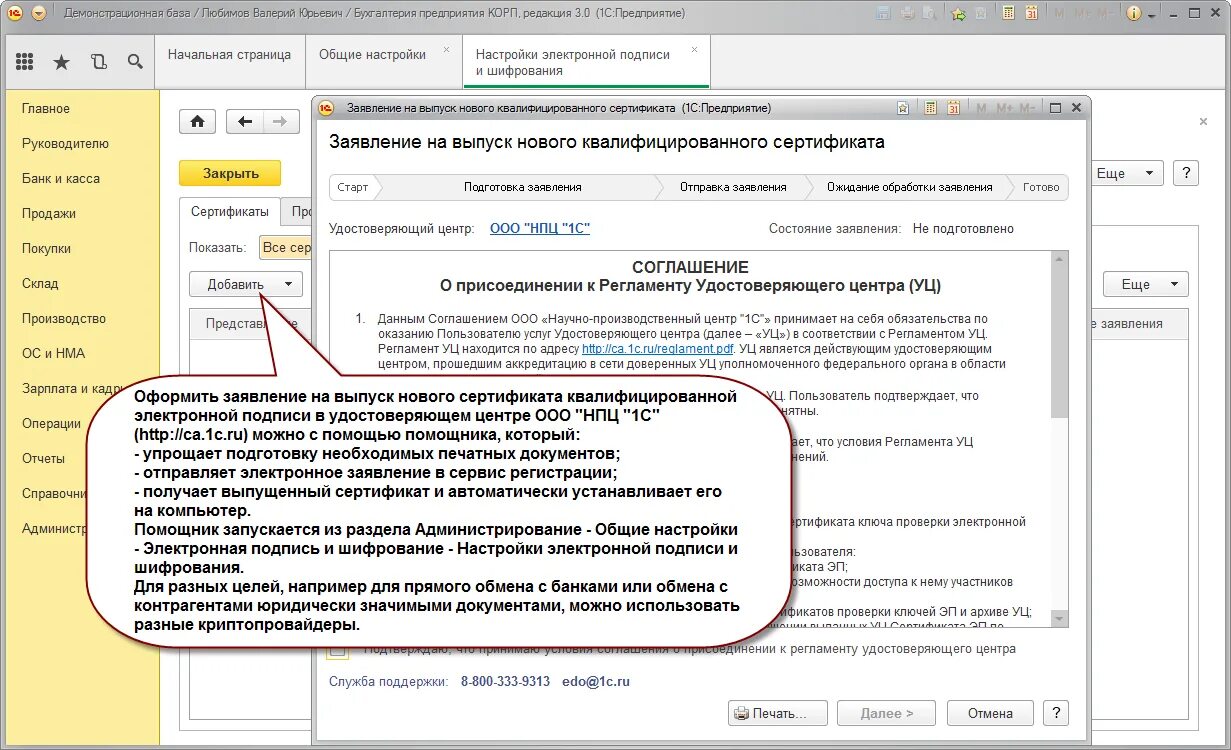The width and height of the screenshot is (1231, 750).
Task: Click the Подготовка заявления wizard step
Action: pyautogui.click(x=521, y=187)
